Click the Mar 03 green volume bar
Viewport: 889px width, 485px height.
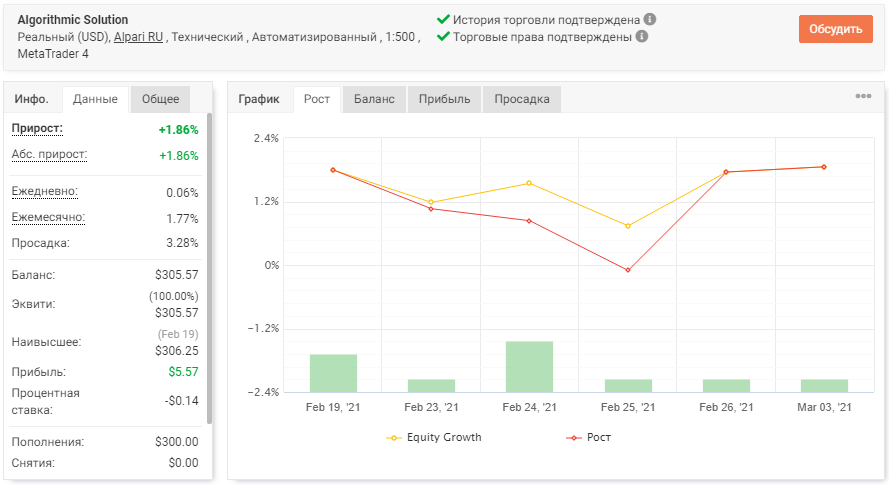pyautogui.click(x=824, y=386)
